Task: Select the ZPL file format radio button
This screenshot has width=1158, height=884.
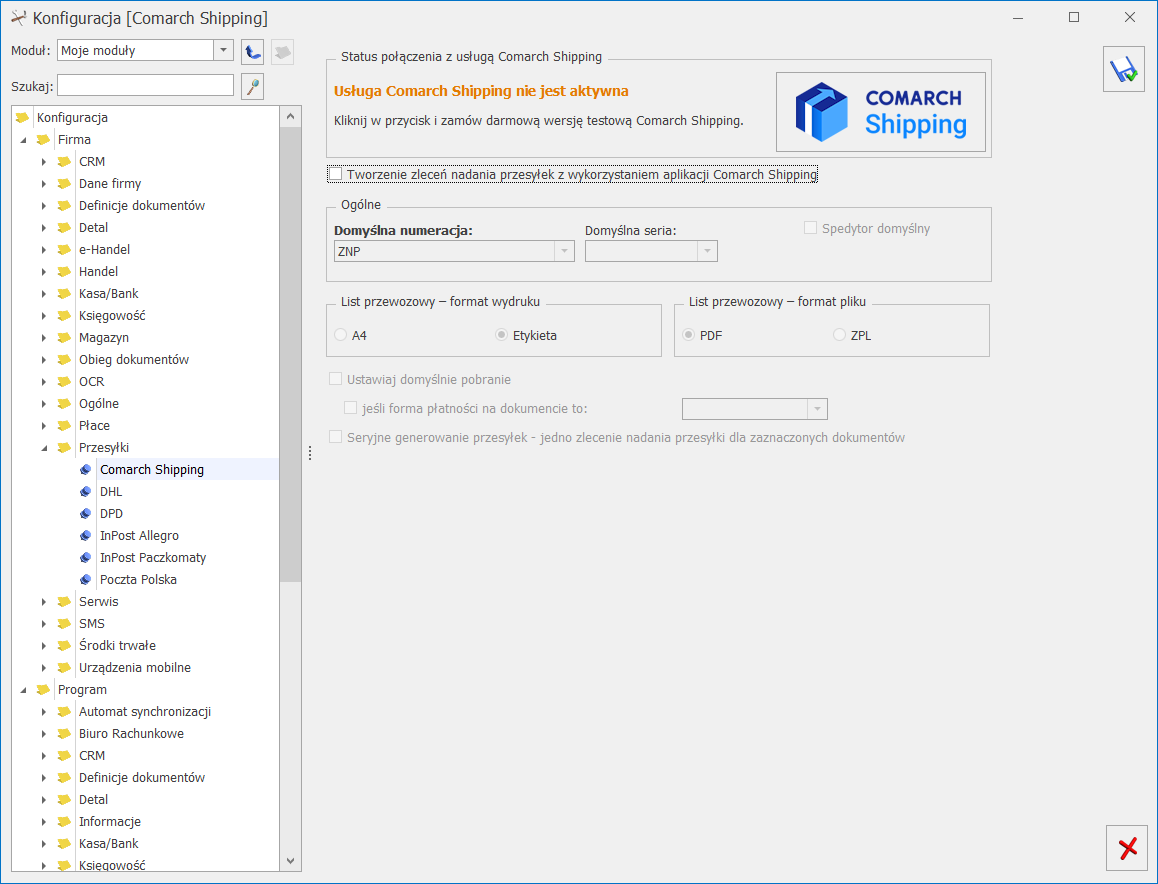Action: pyautogui.click(x=839, y=335)
